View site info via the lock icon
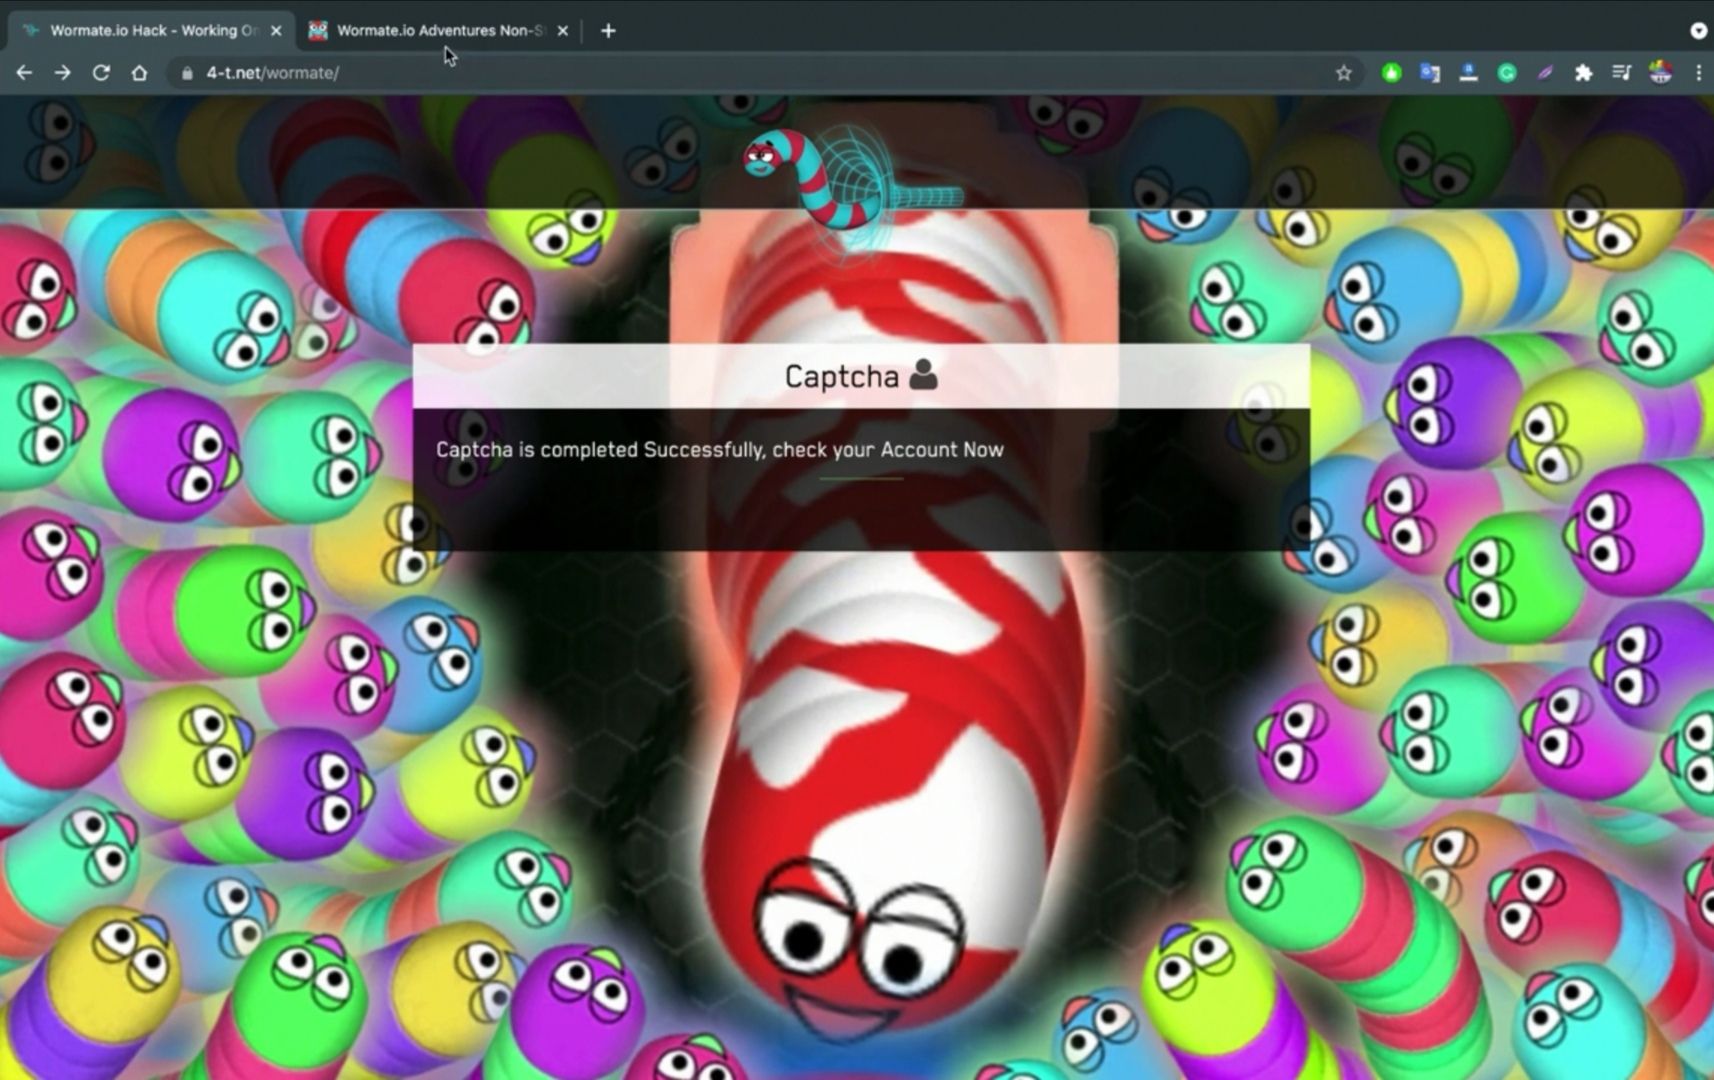The image size is (1714, 1080). coord(187,73)
